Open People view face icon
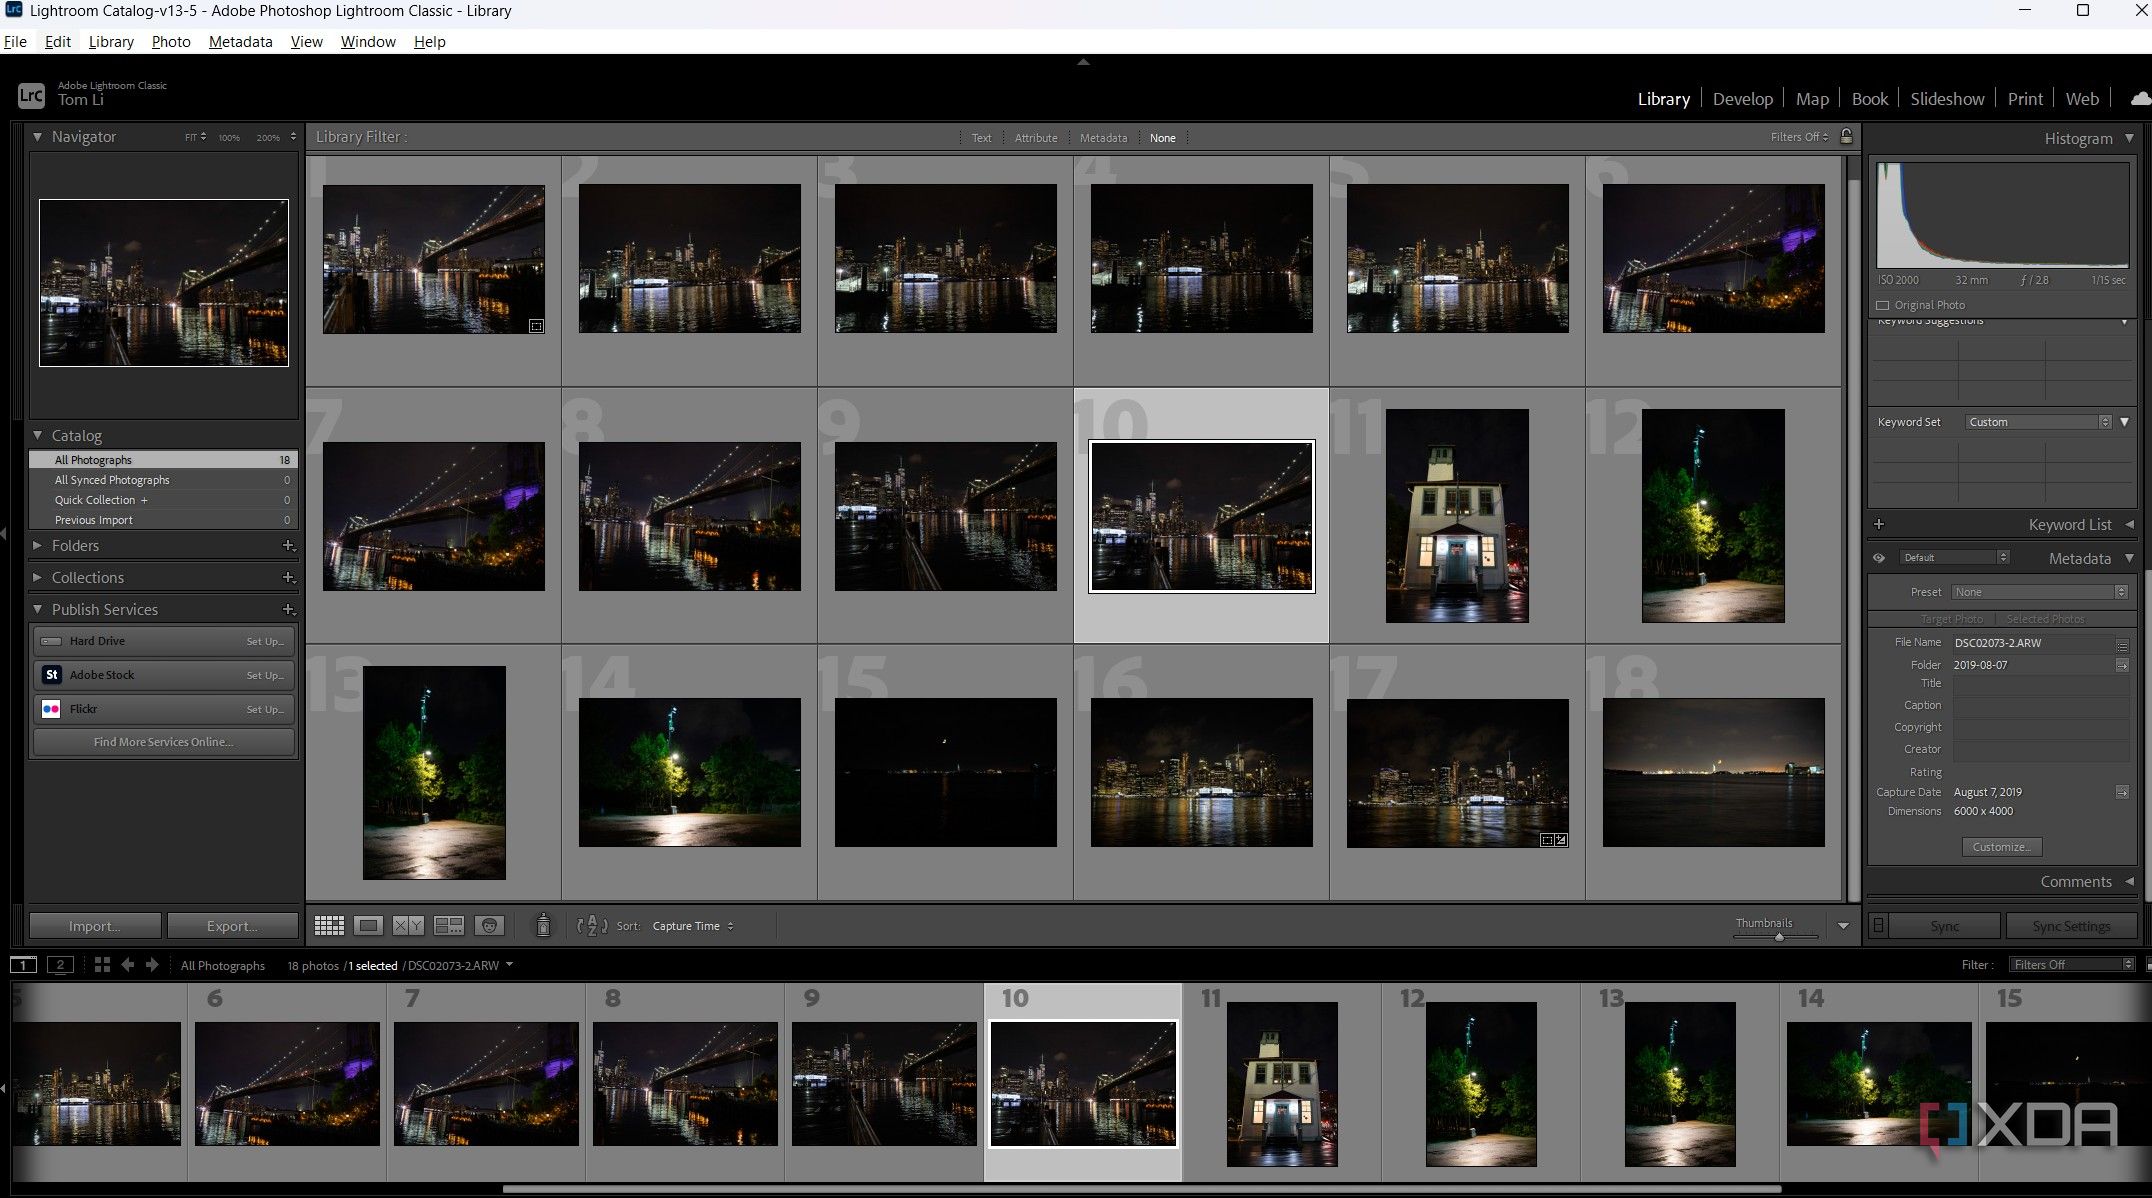Screen dimensions: 2152x1198 coord(489,926)
